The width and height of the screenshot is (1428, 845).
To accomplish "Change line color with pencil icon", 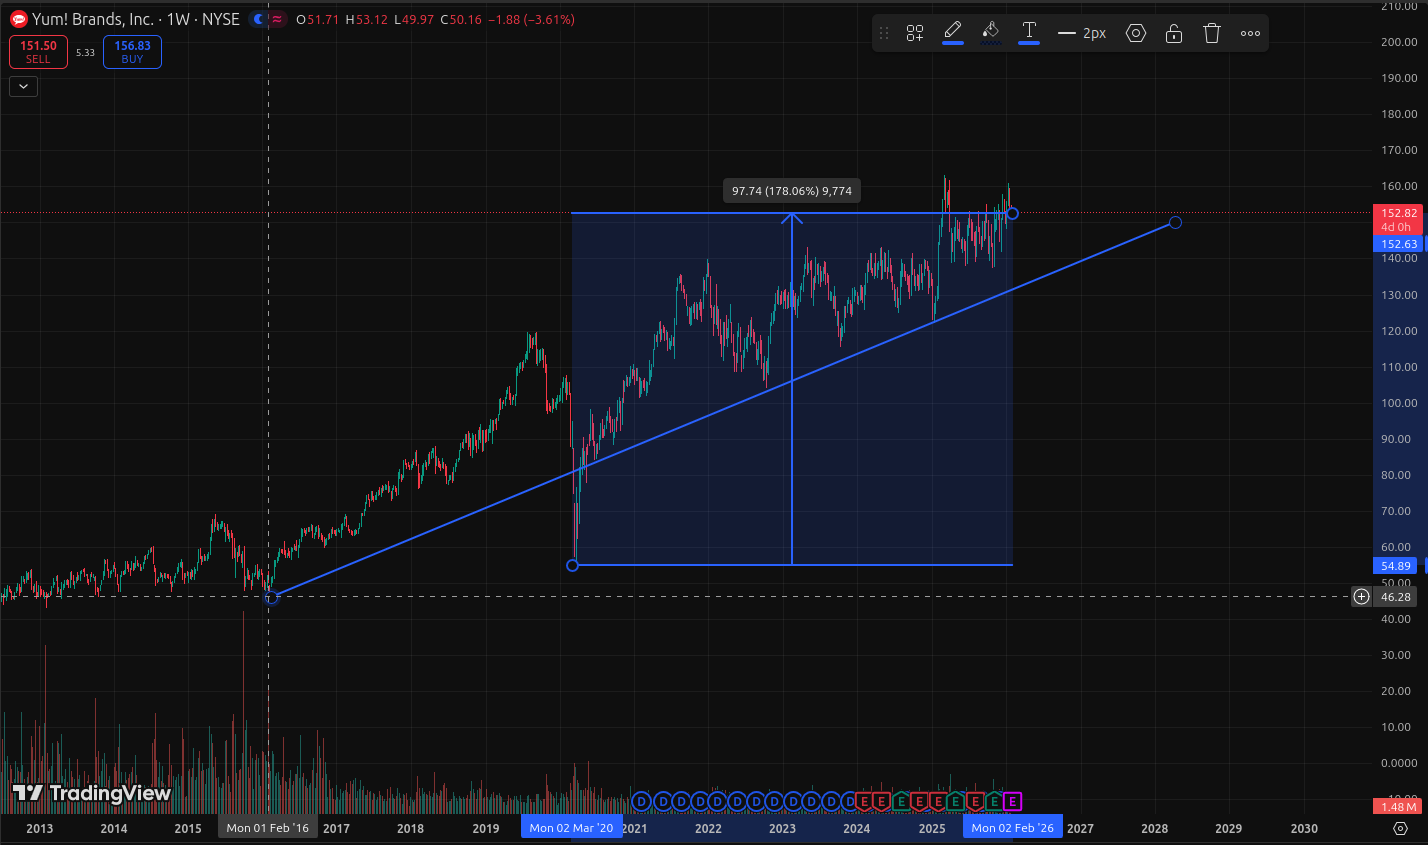I will pos(953,32).
